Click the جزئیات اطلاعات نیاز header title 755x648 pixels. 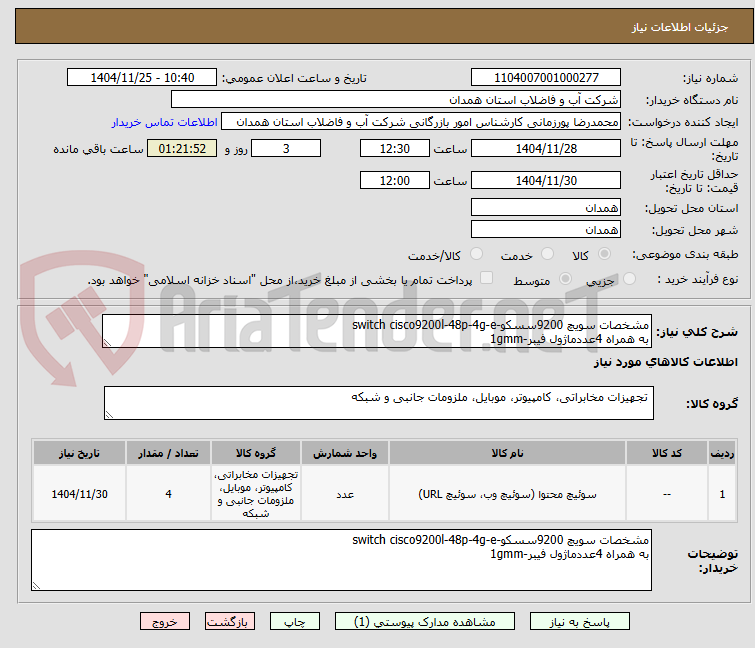tap(680, 27)
